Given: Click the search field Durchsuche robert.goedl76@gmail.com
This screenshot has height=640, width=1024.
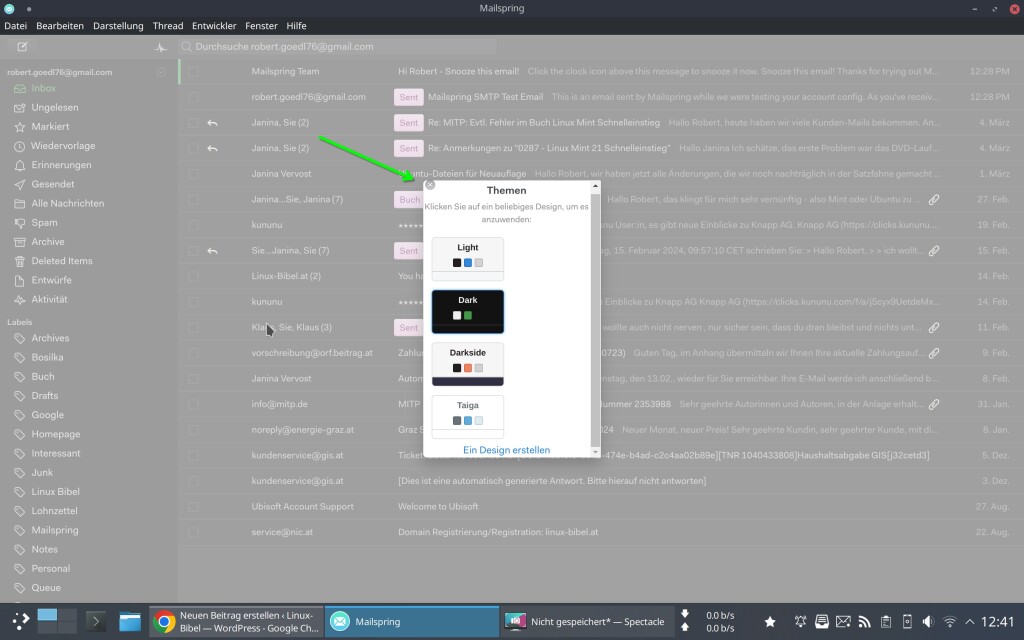Looking at the screenshot, I should 338,47.
